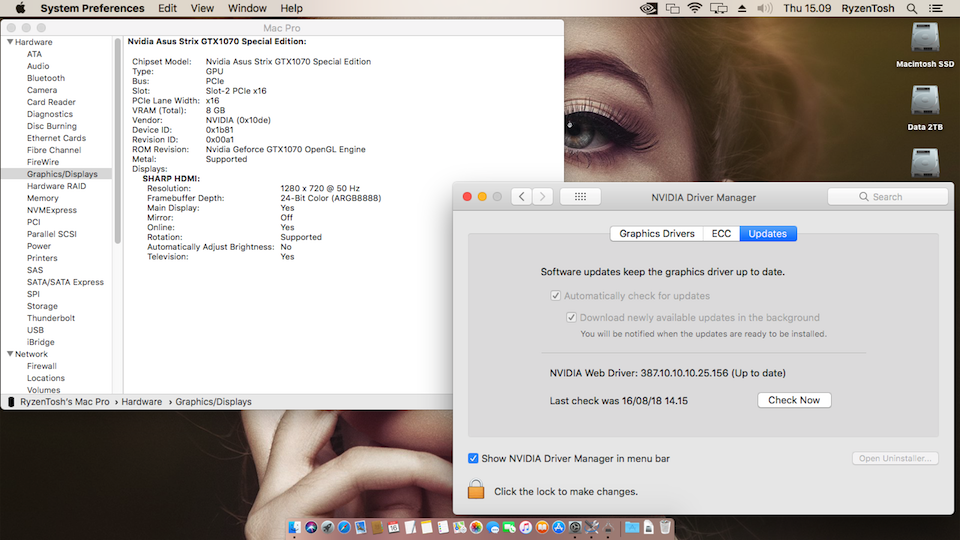The height and width of the screenshot is (540, 960).
Task: Open App Store from the Dock
Action: click(x=559, y=527)
